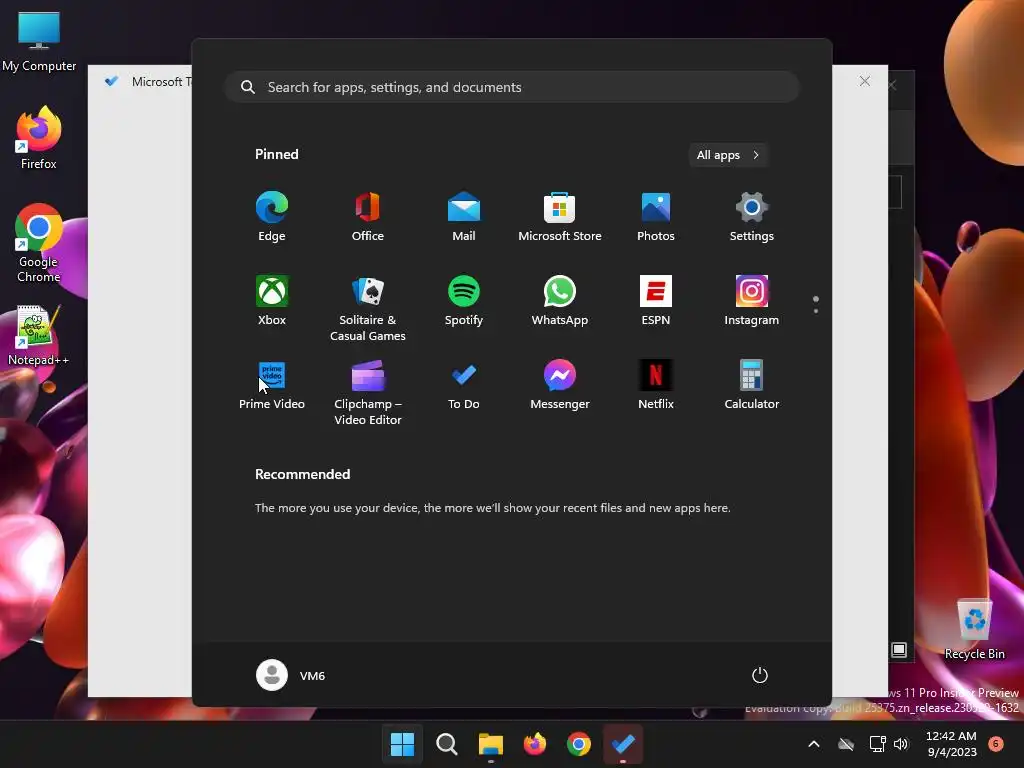Select the Google Chrome desktop shortcut
Screen dimensions: 1024x768
pos(39,243)
